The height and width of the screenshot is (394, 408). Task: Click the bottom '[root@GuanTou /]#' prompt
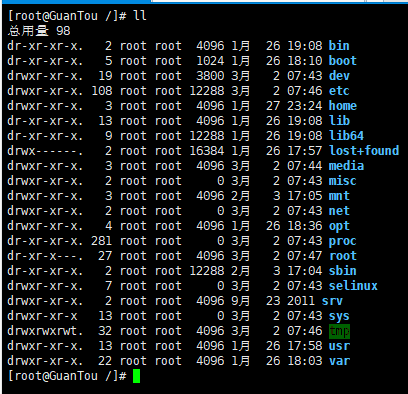pos(67,376)
